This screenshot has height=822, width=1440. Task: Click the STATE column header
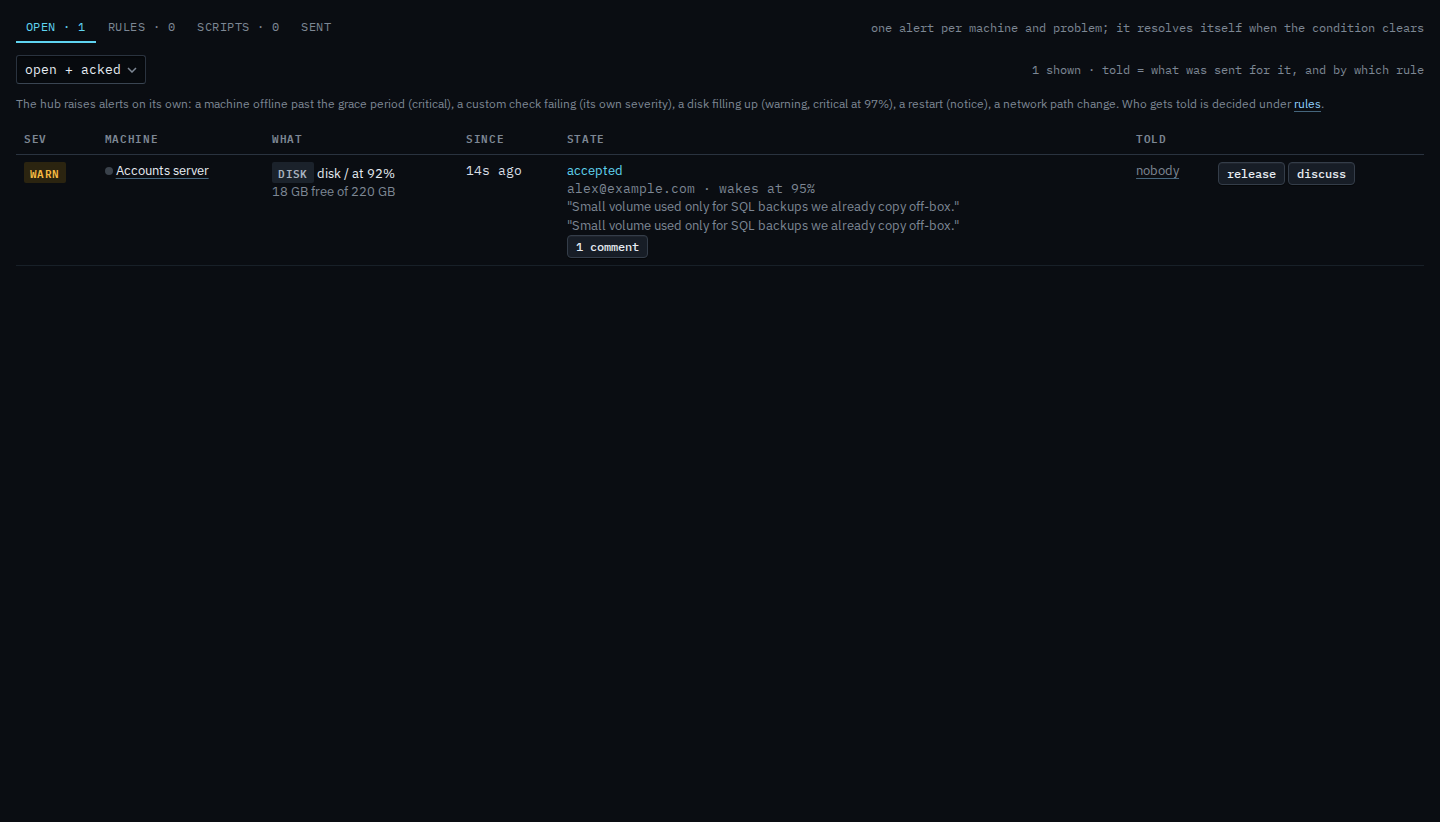click(585, 139)
